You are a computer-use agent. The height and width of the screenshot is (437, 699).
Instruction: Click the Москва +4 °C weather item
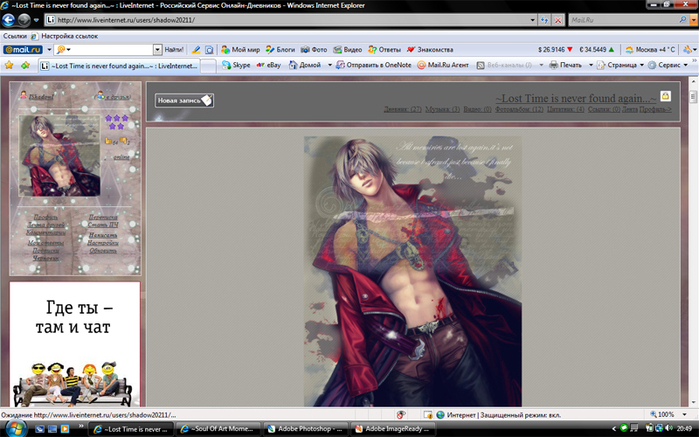(x=650, y=49)
